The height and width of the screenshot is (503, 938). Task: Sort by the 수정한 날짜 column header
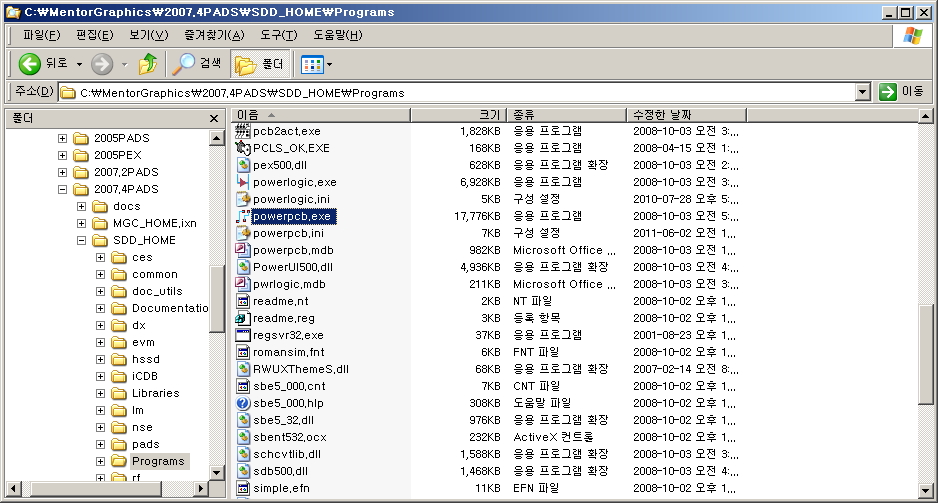point(686,115)
